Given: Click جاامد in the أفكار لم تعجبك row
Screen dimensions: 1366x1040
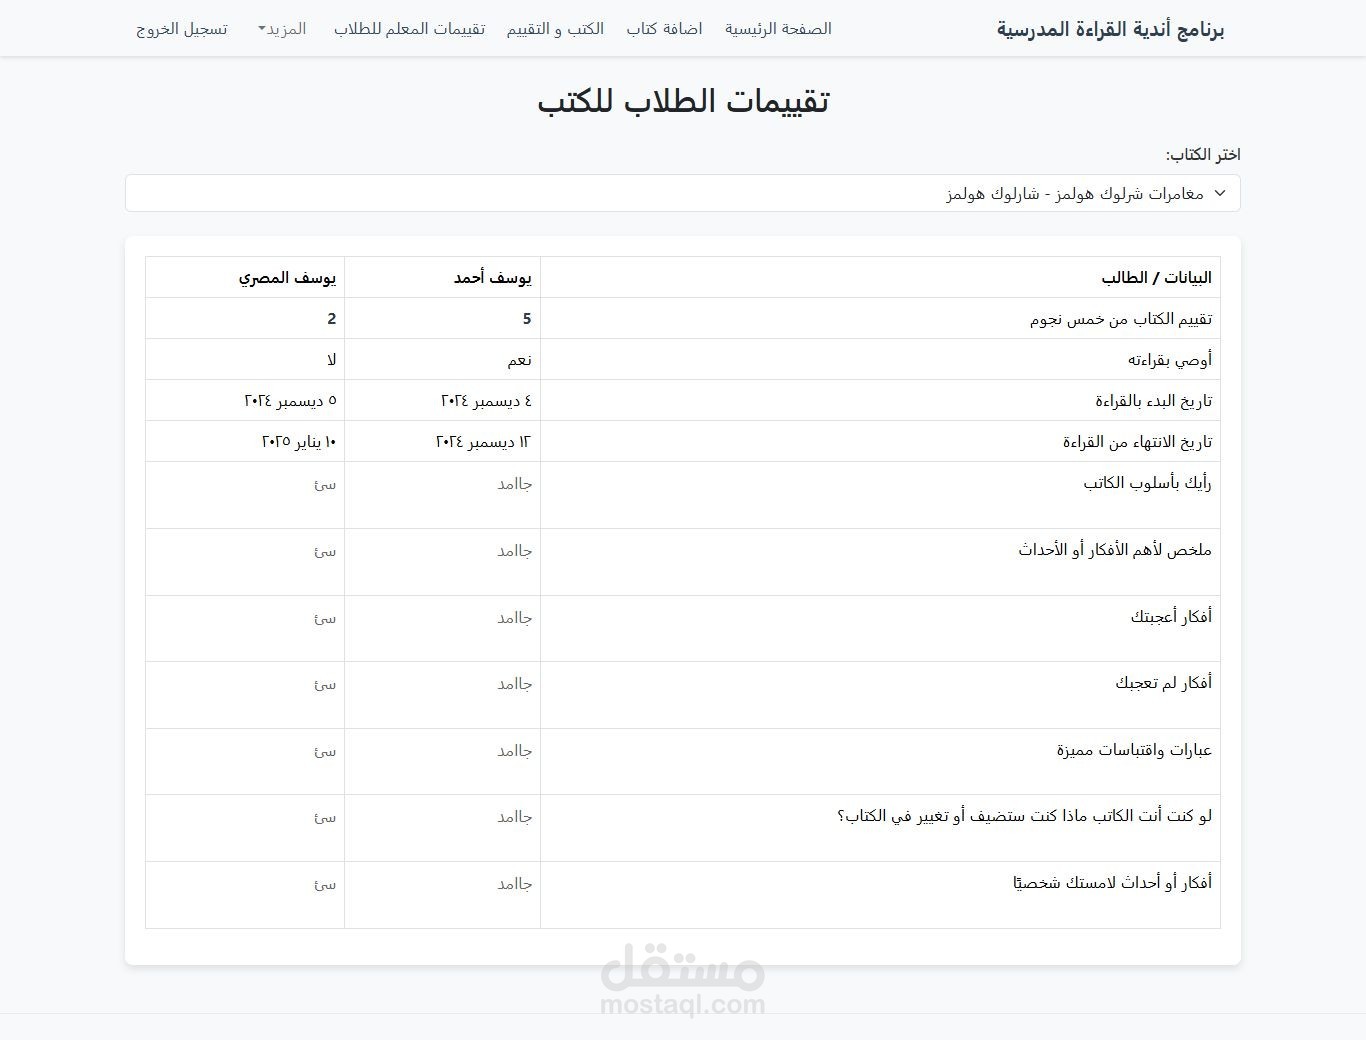Looking at the screenshot, I should click(x=515, y=684).
